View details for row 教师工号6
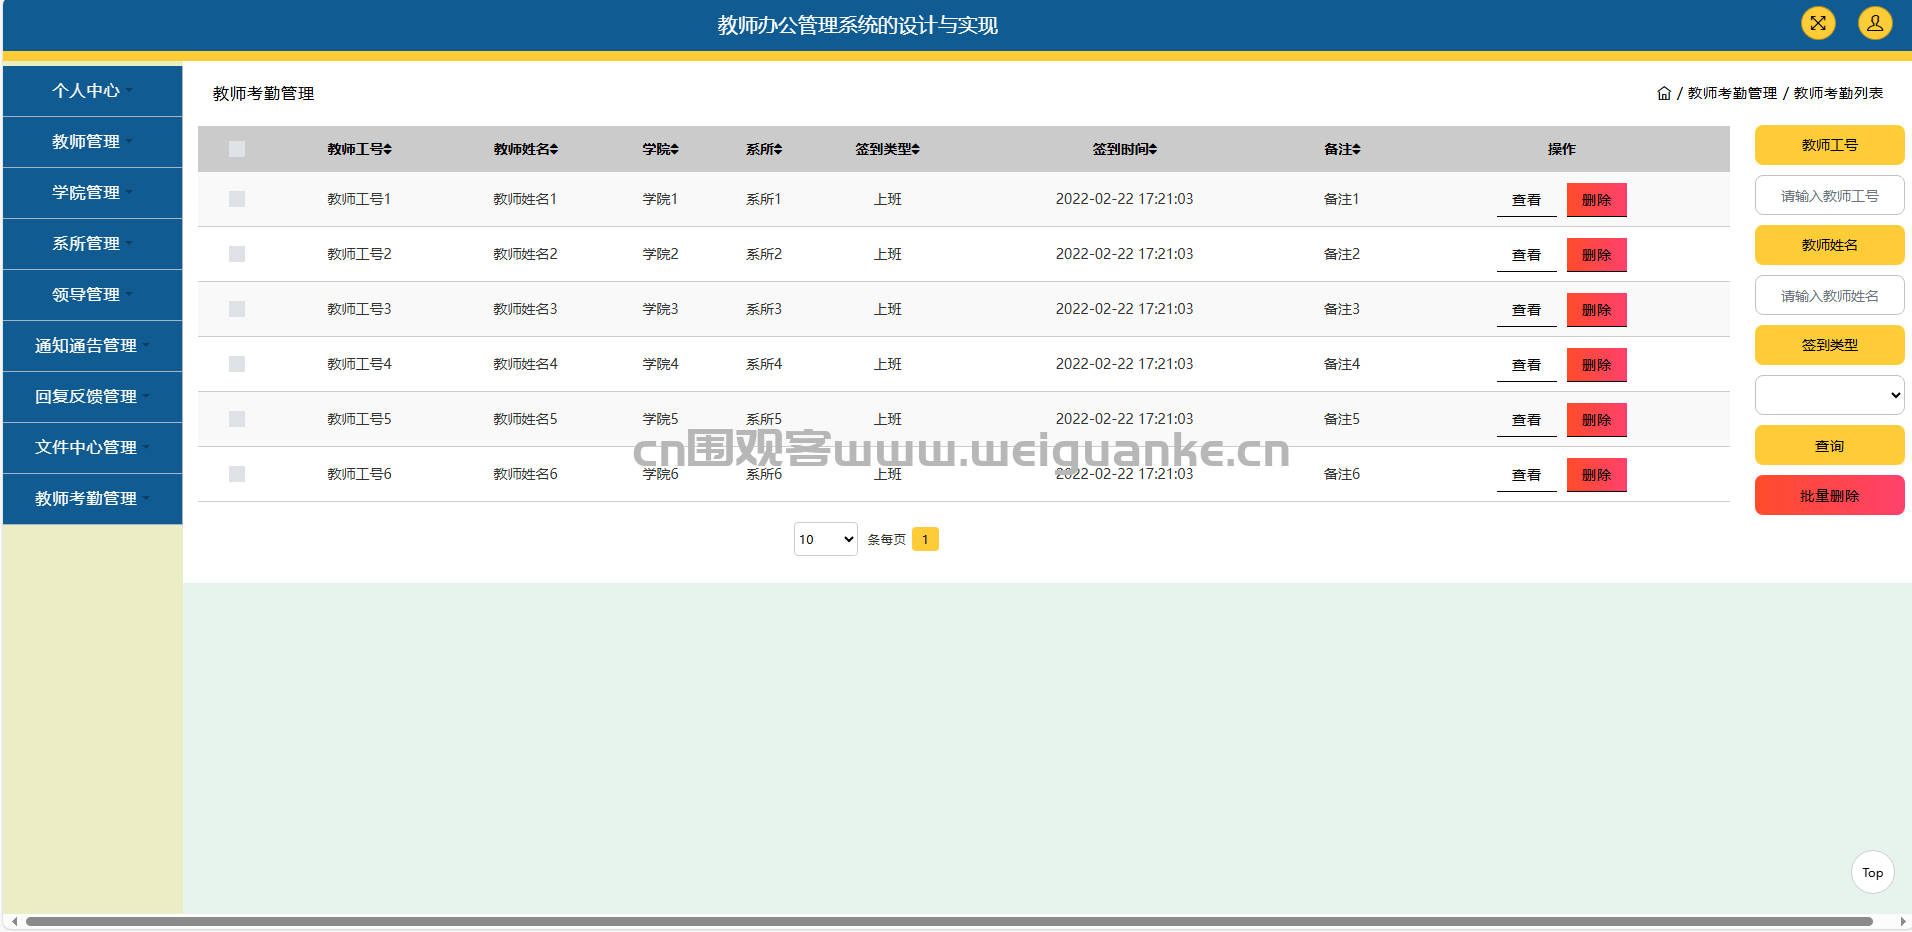 click(1526, 475)
